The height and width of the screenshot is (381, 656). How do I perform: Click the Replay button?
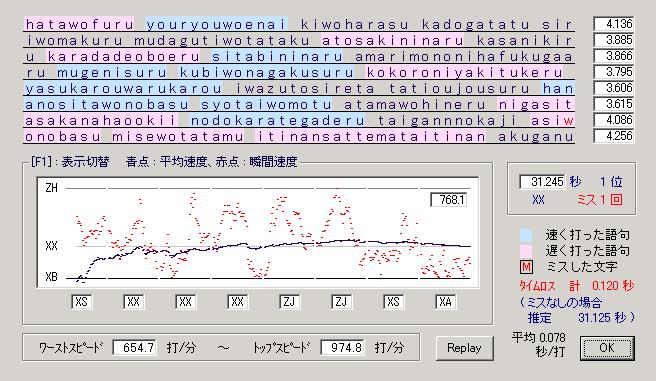tap(464, 348)
